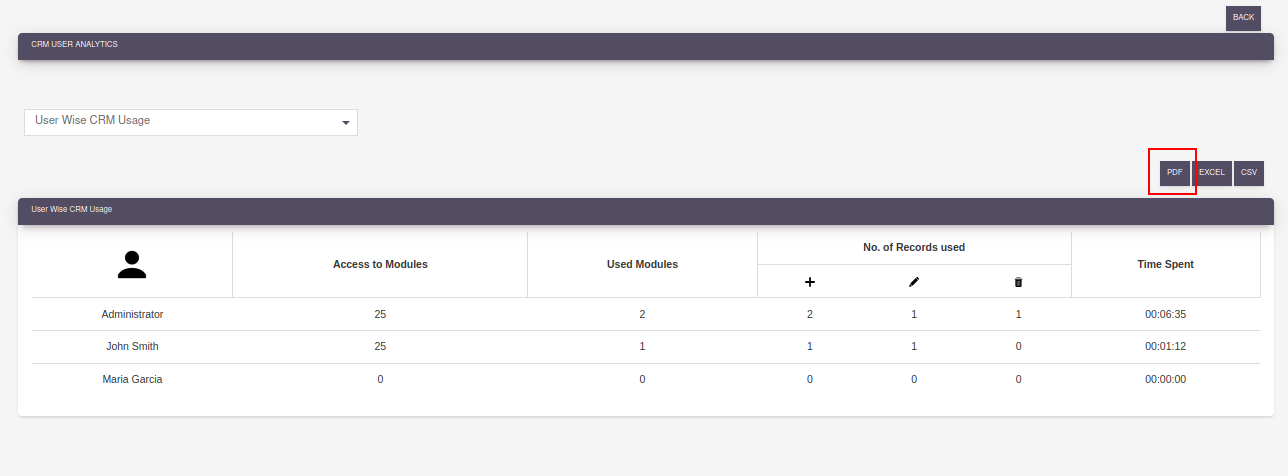Image resolution: width=1288 pixels, height=476 pixels.
Task: Click the Time Spent column header
Action: click(x=1165, y=265)
